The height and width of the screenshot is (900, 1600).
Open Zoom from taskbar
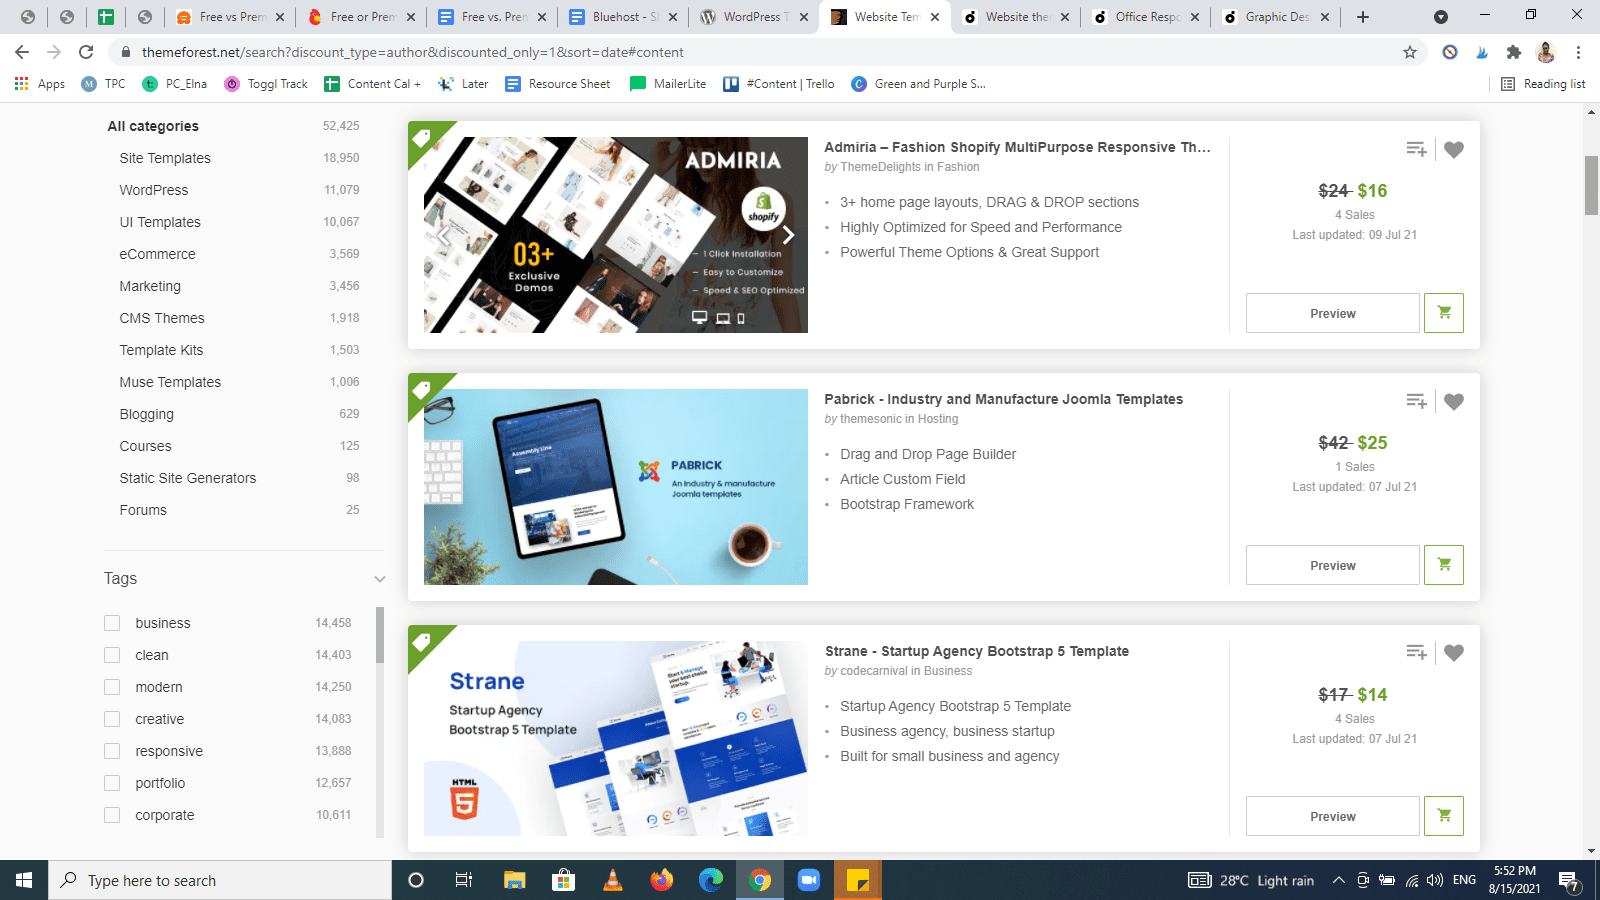(x=808, y=880)
